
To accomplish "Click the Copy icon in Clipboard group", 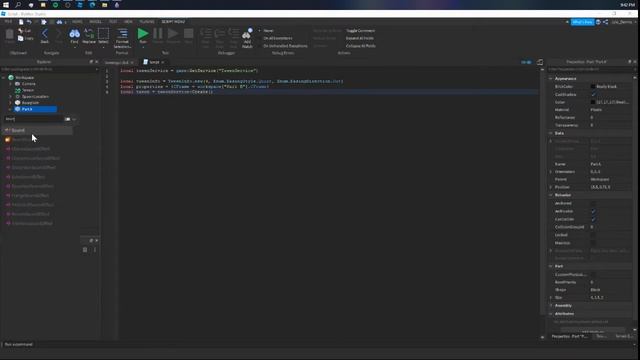I will (20, 38).
